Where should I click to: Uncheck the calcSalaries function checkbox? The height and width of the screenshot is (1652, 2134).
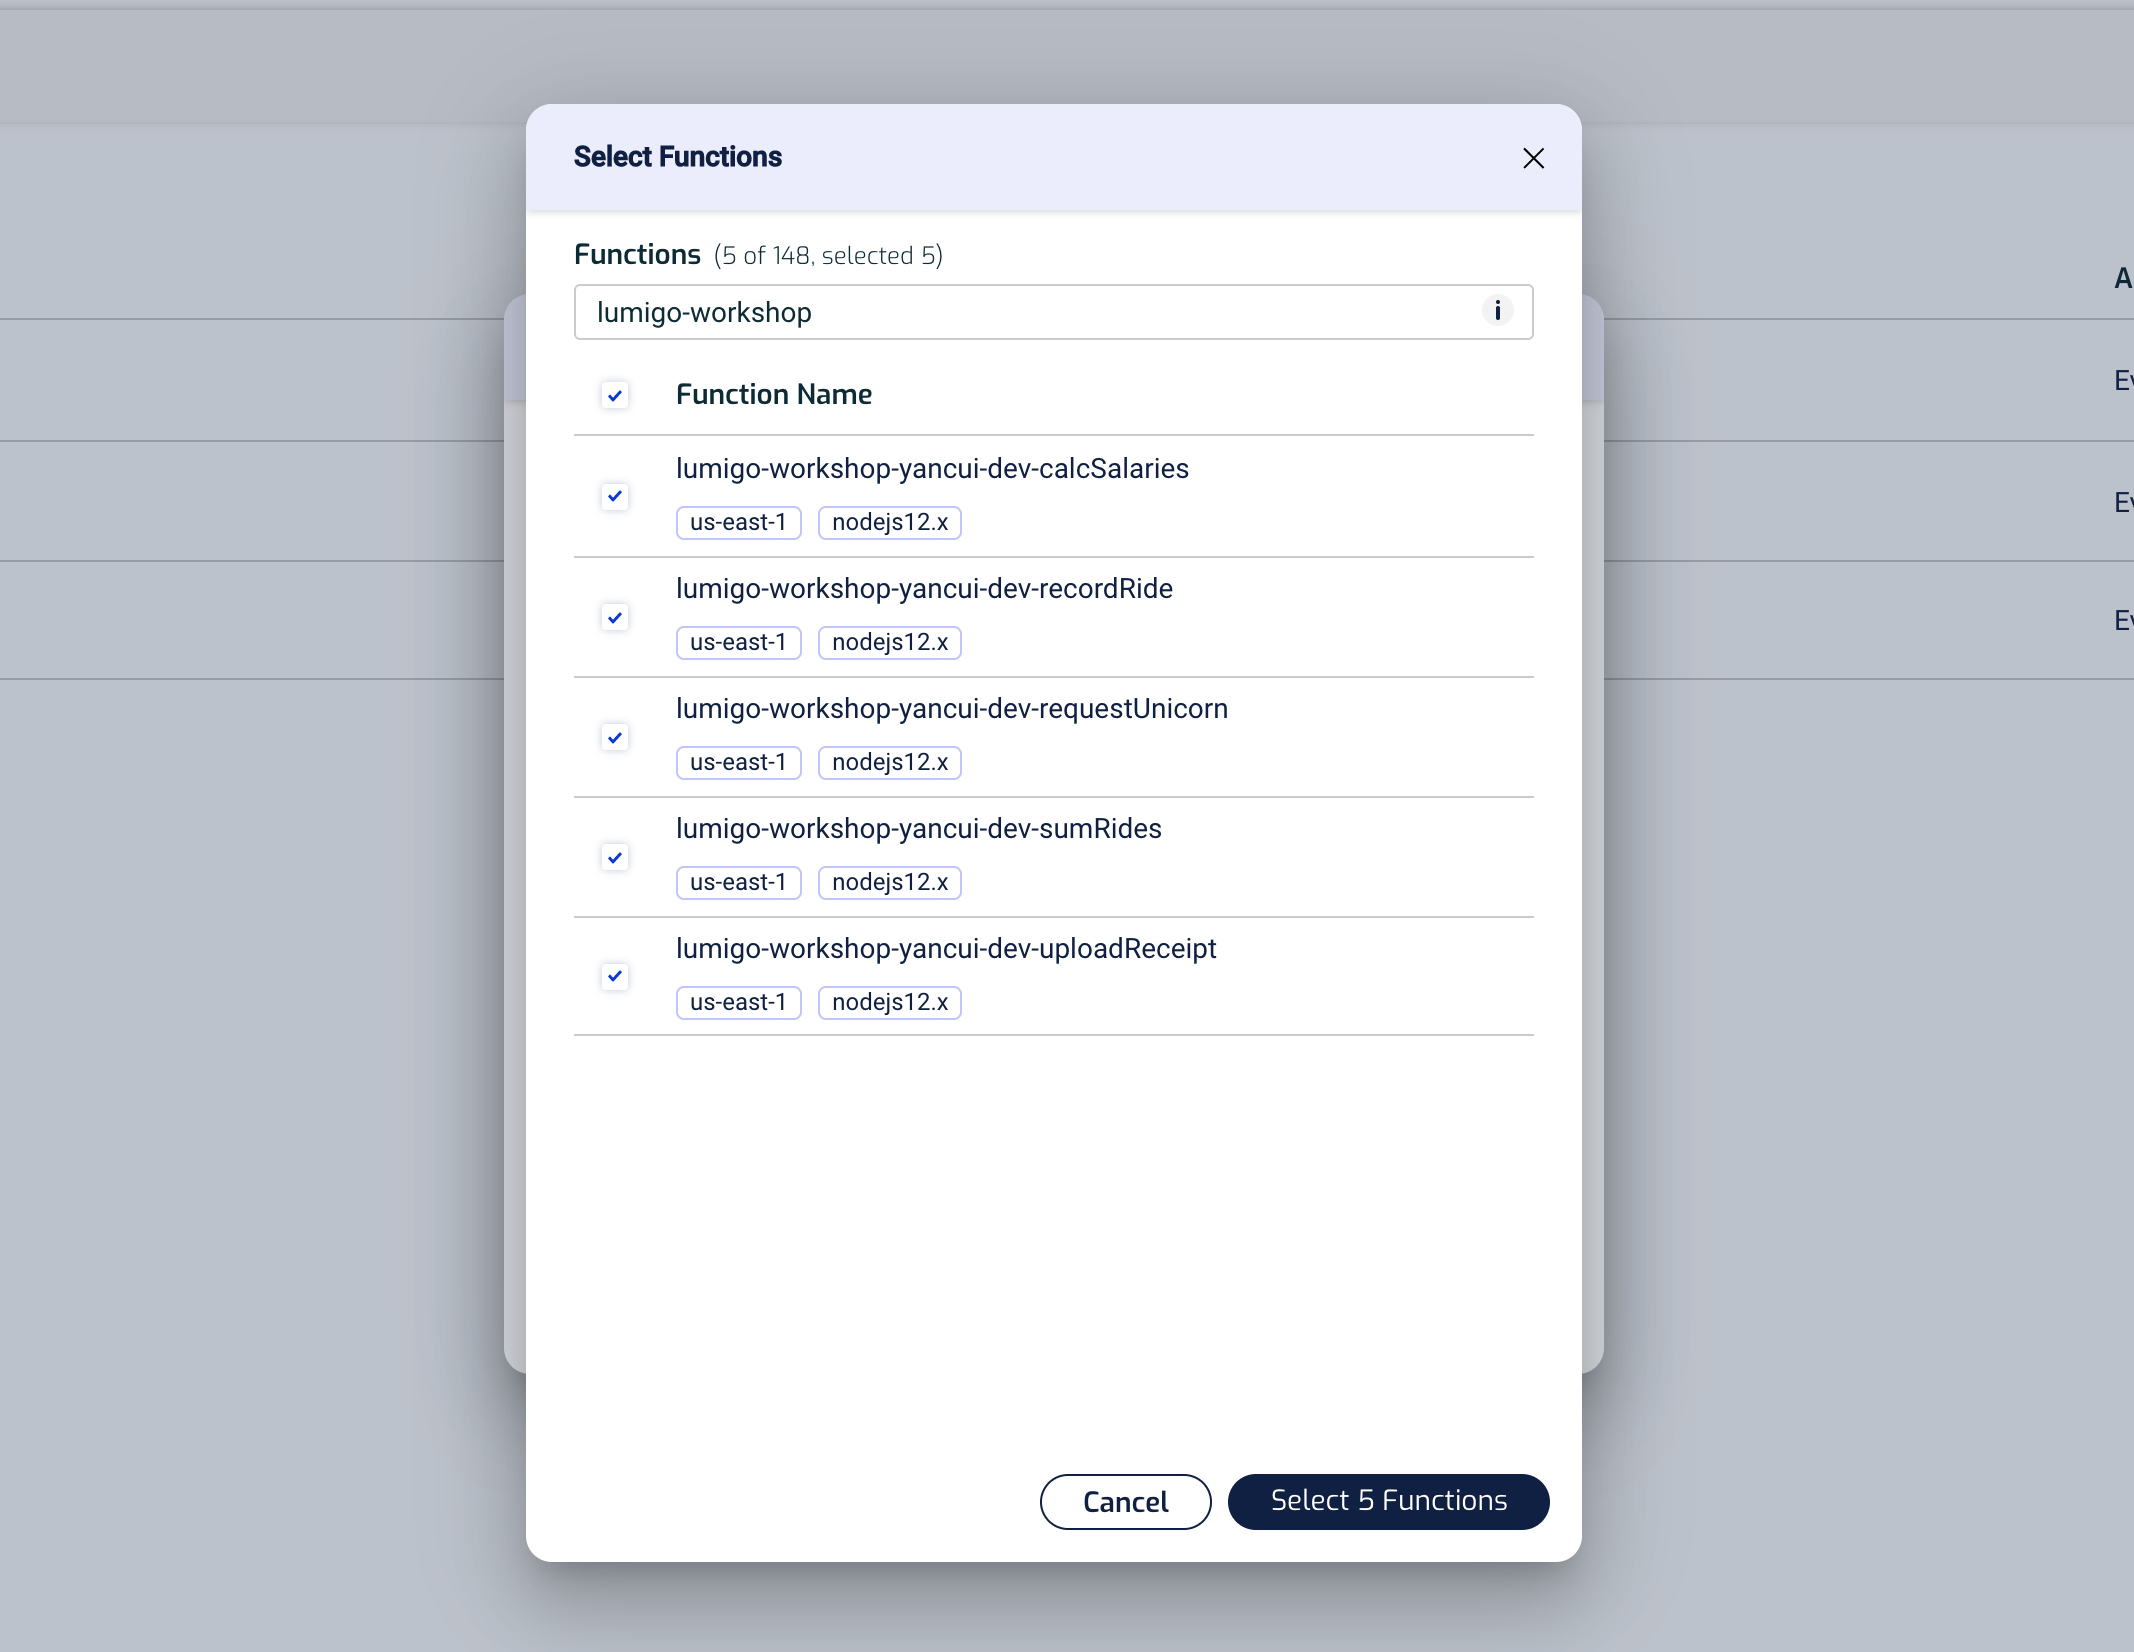pos(615,496)
